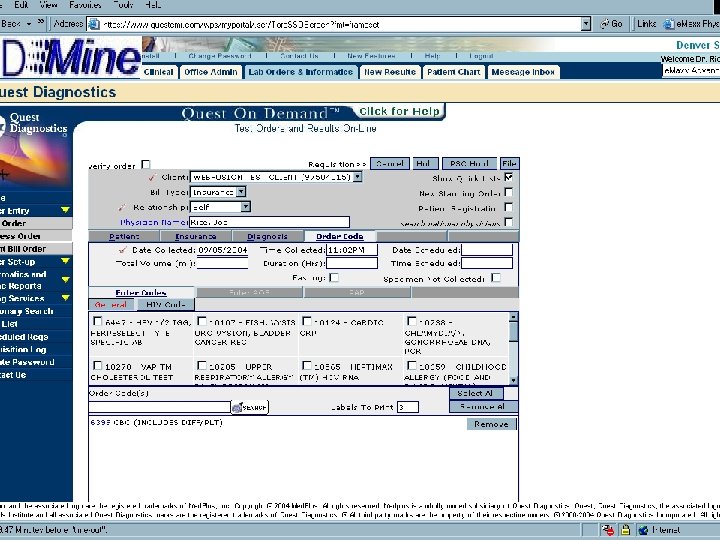Enable the Patient Registration checkbox
The height and width of the screenshot is (540, 720).
click(508, 208)
